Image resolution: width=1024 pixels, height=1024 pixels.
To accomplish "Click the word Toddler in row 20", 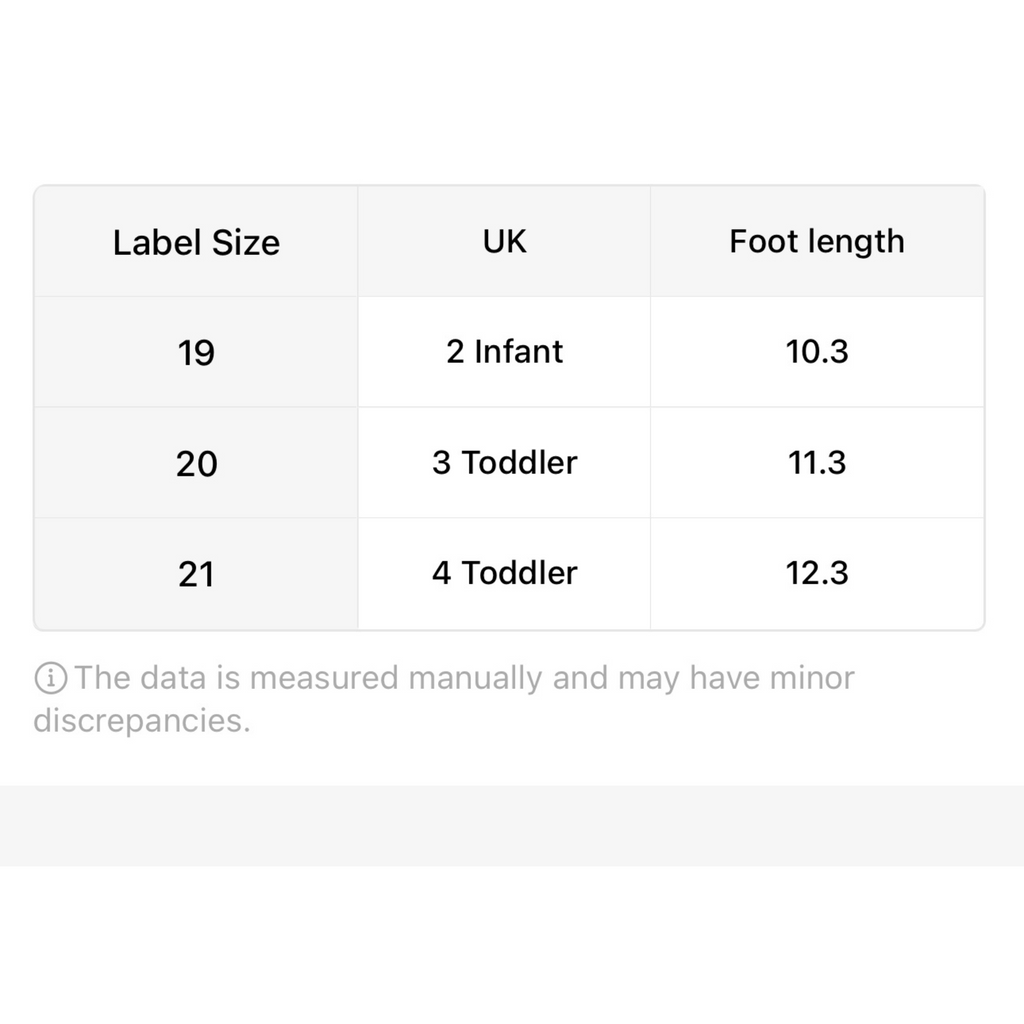I will [x=519, y=462].
